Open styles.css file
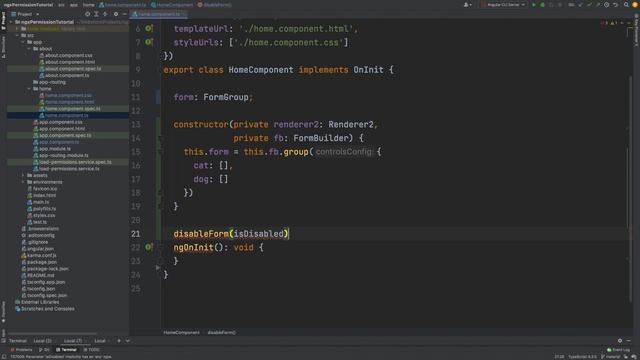640x360 pixels. 41,216
